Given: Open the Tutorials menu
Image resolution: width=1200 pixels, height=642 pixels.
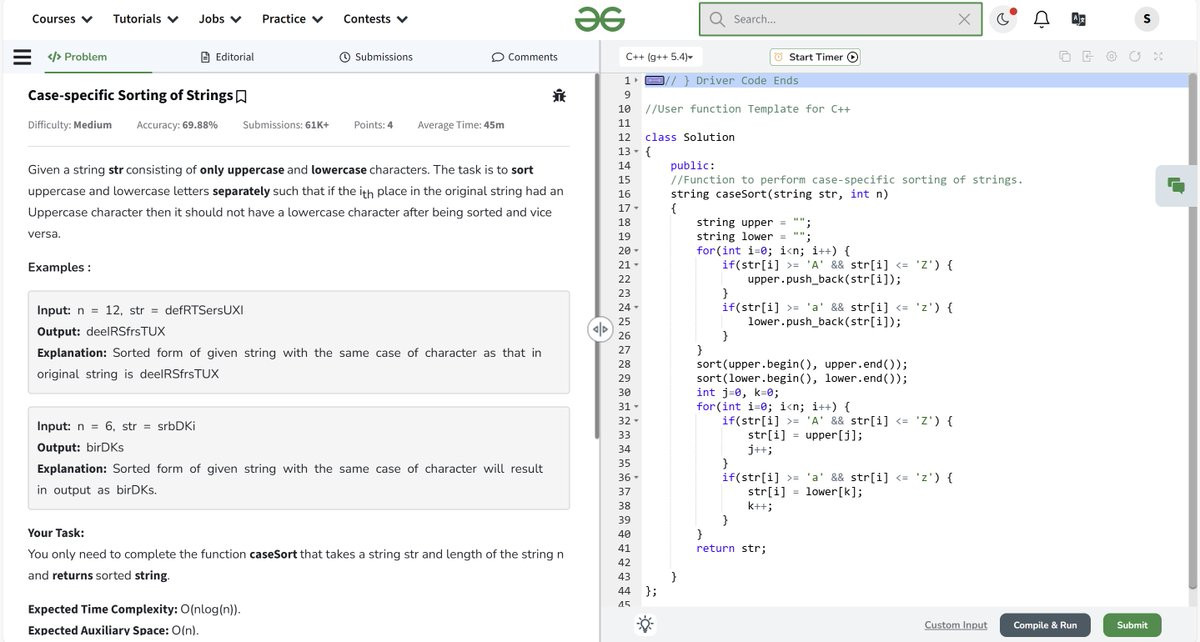Looking at the screenshot, I should coord(146,19).
